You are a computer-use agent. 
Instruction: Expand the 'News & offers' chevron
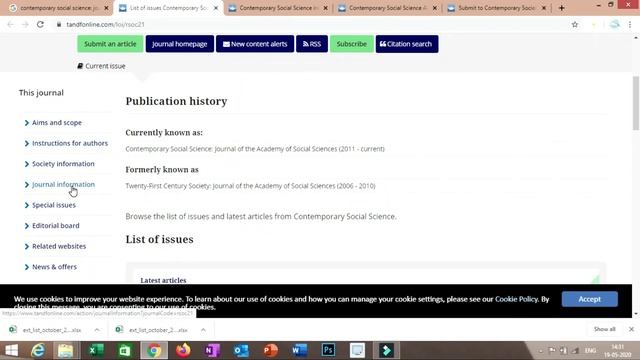click(27, 267)
